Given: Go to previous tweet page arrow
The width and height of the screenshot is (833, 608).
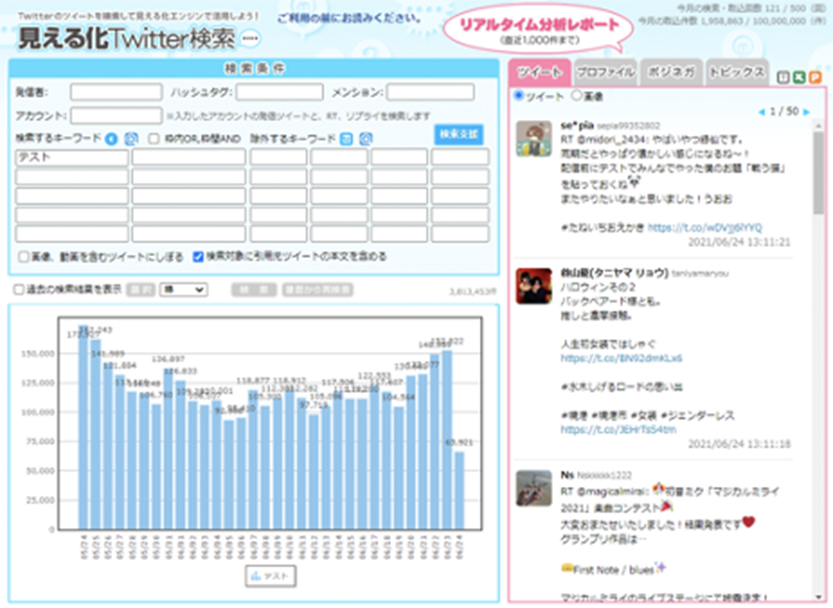Looking at the screenshot, I should [762, 112].
